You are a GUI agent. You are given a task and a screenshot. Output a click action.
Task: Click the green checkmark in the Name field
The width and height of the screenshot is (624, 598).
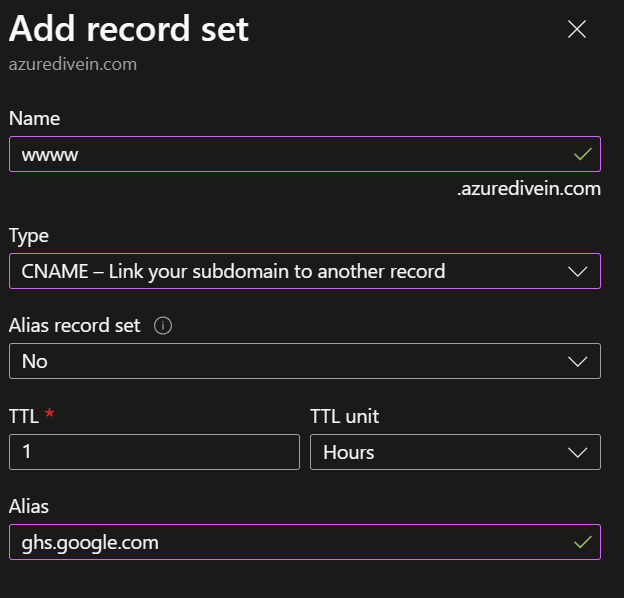click(x=582, y=155)
